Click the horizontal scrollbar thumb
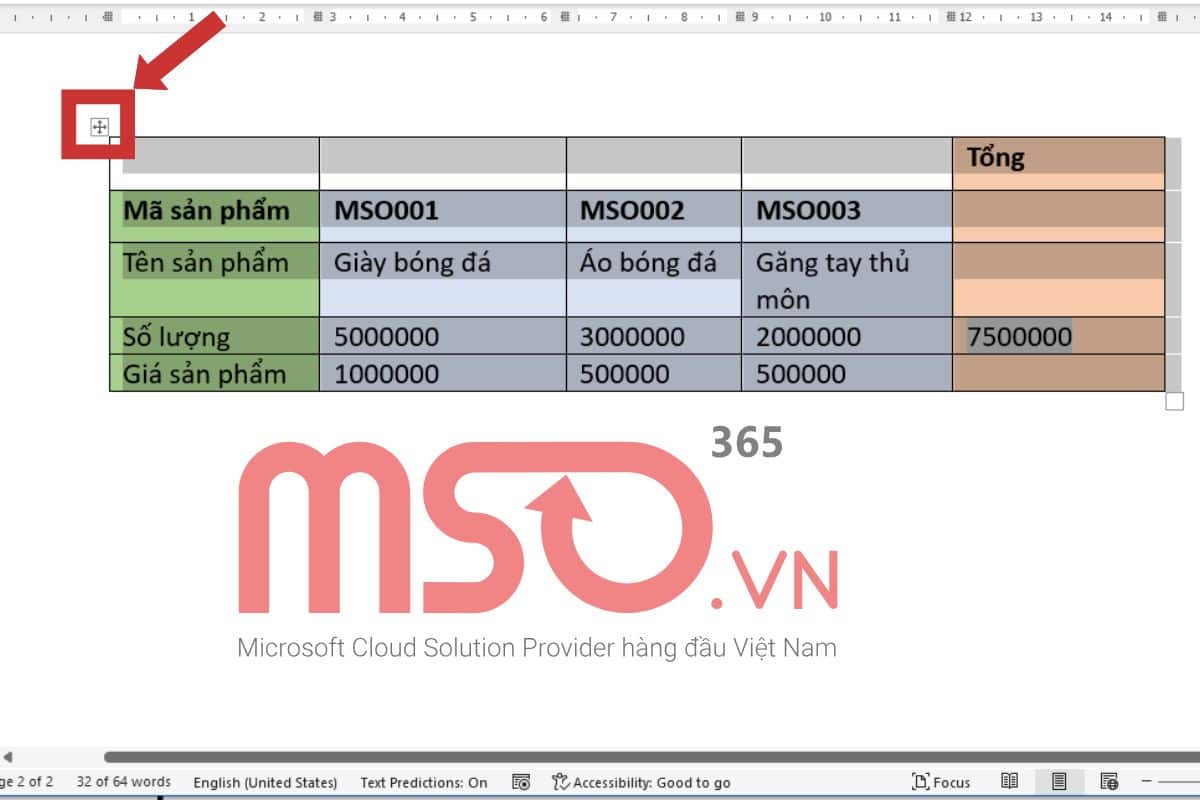The height and width of the screenshot is (800, 1200). point(651,757)
